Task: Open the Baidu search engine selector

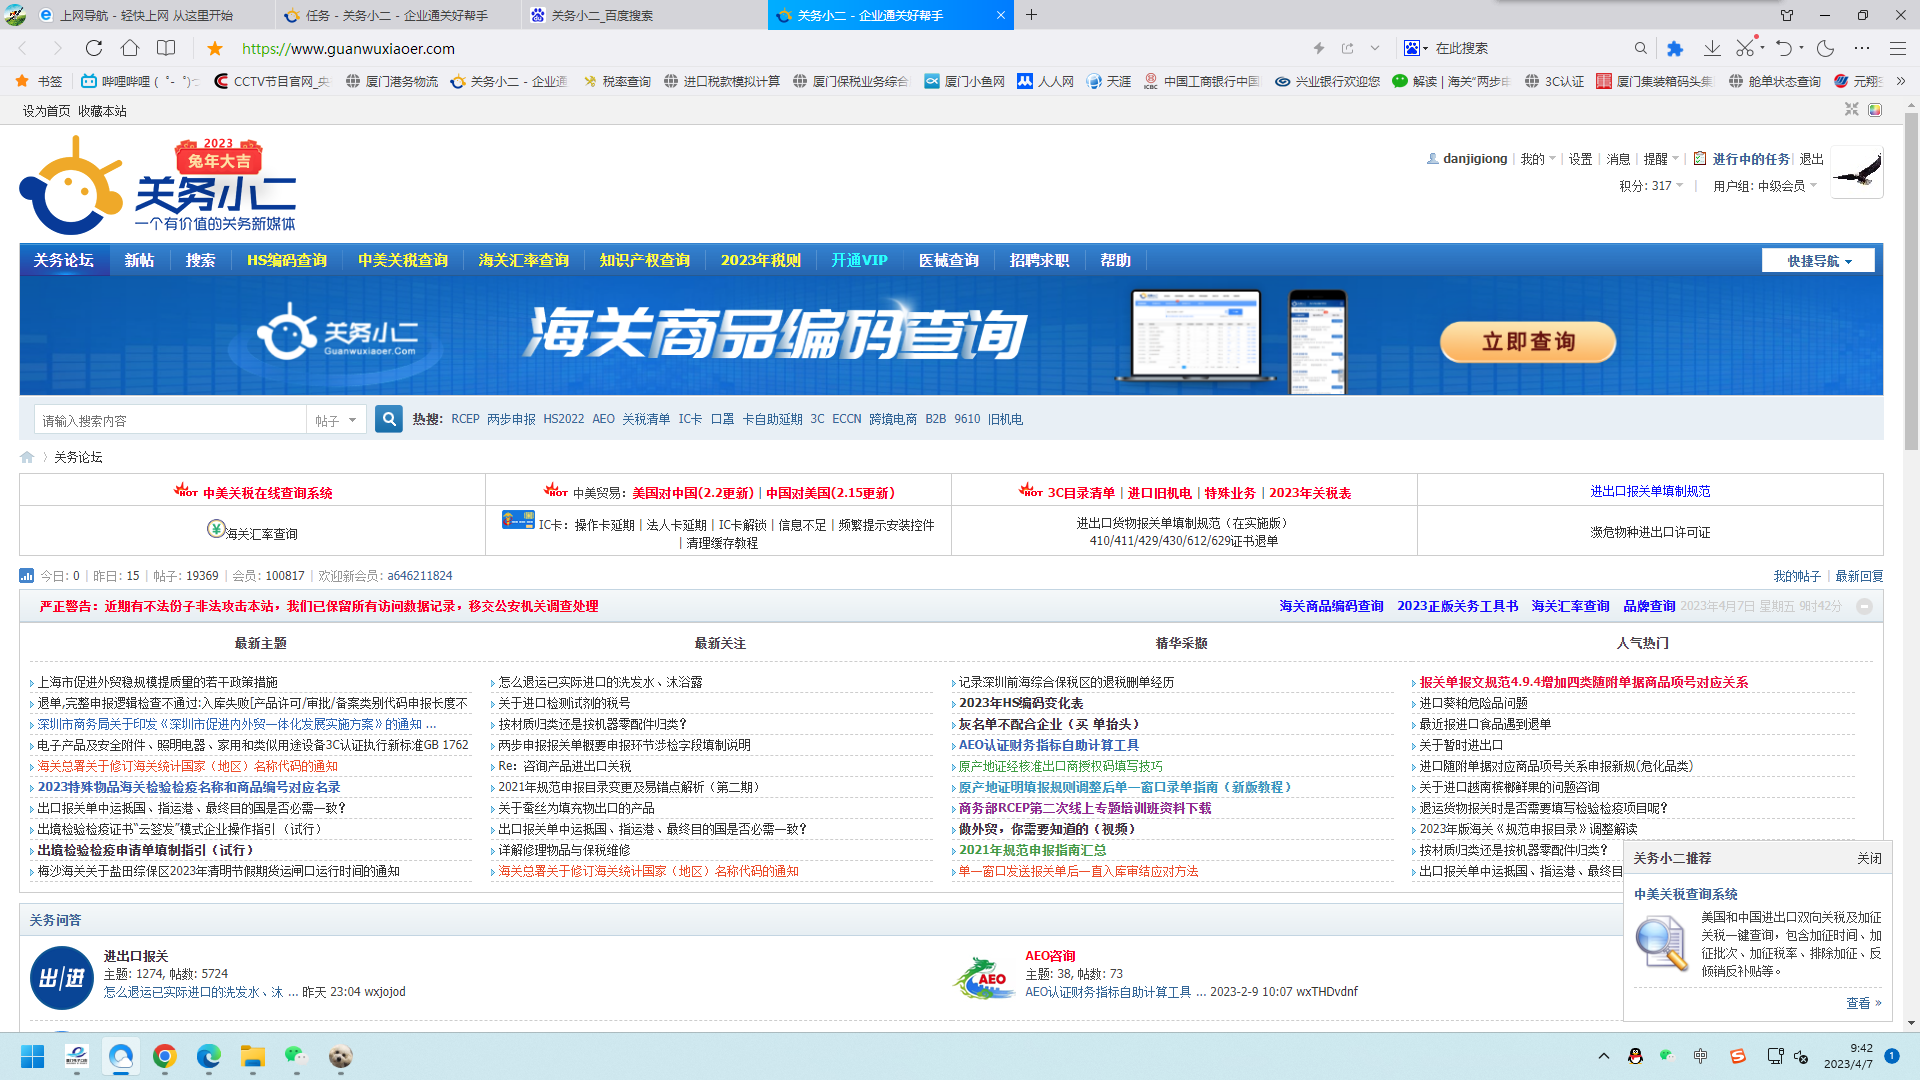Action: 1414,48
